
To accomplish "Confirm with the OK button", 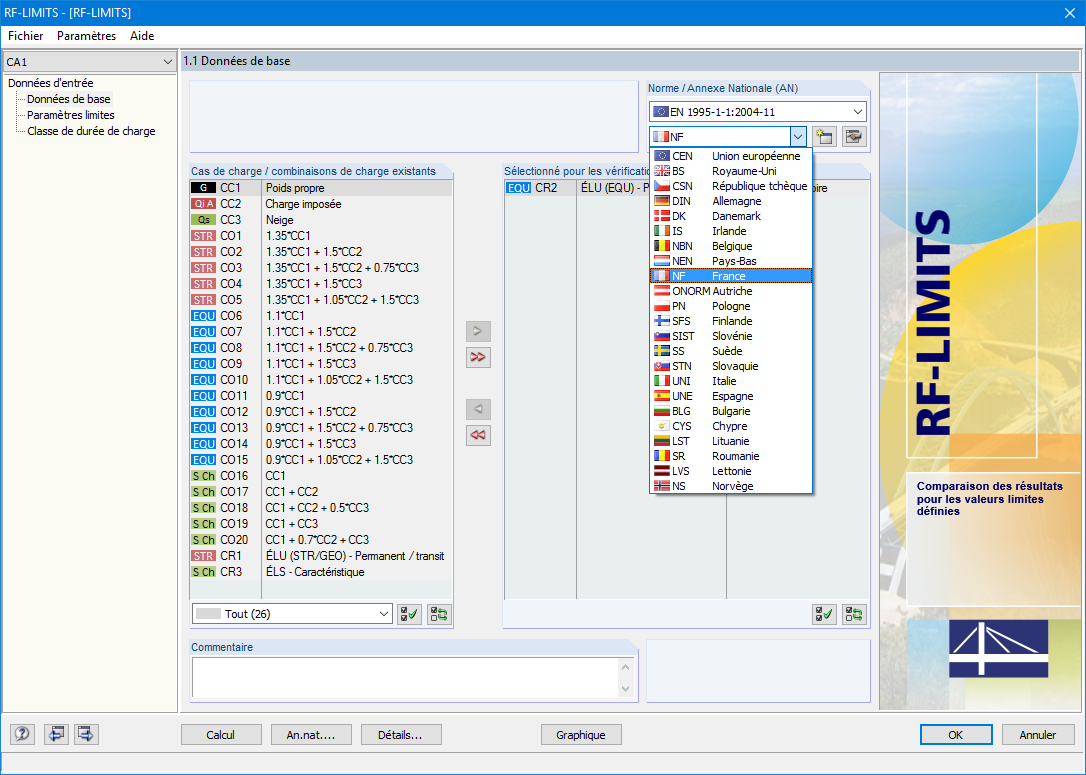I will pos(956,735).
